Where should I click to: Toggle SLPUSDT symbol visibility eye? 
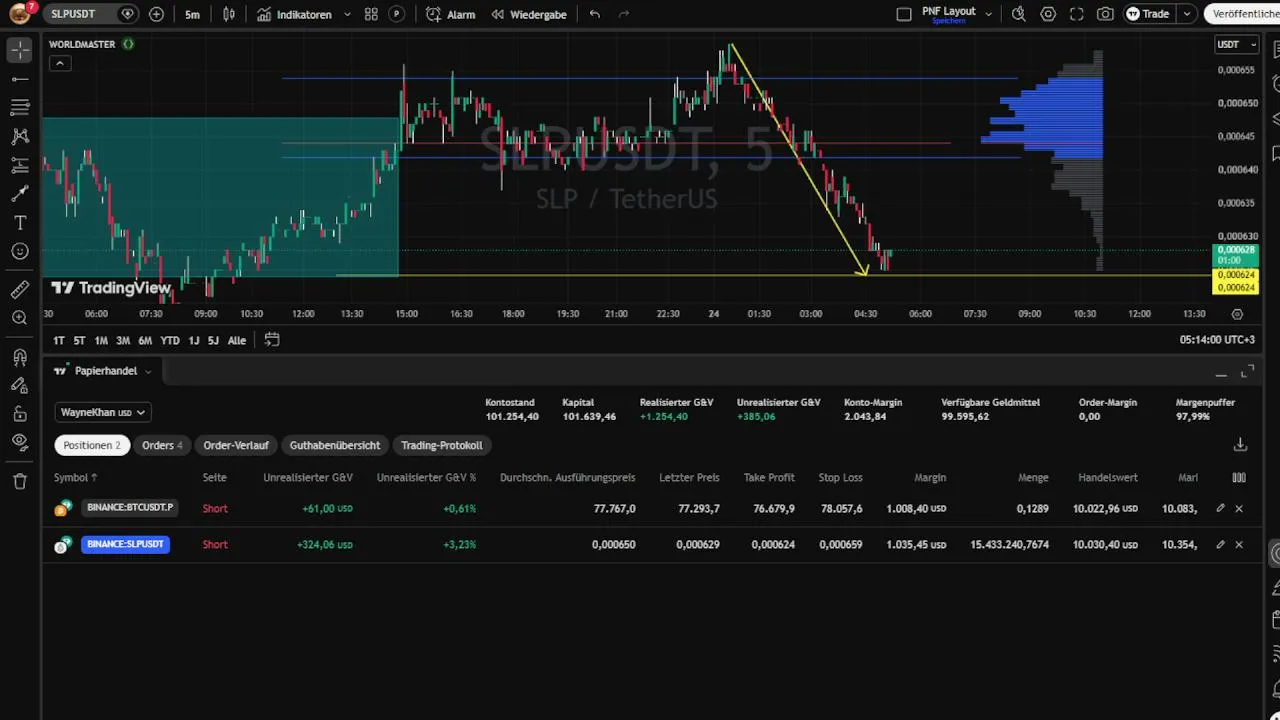[127, 14]
